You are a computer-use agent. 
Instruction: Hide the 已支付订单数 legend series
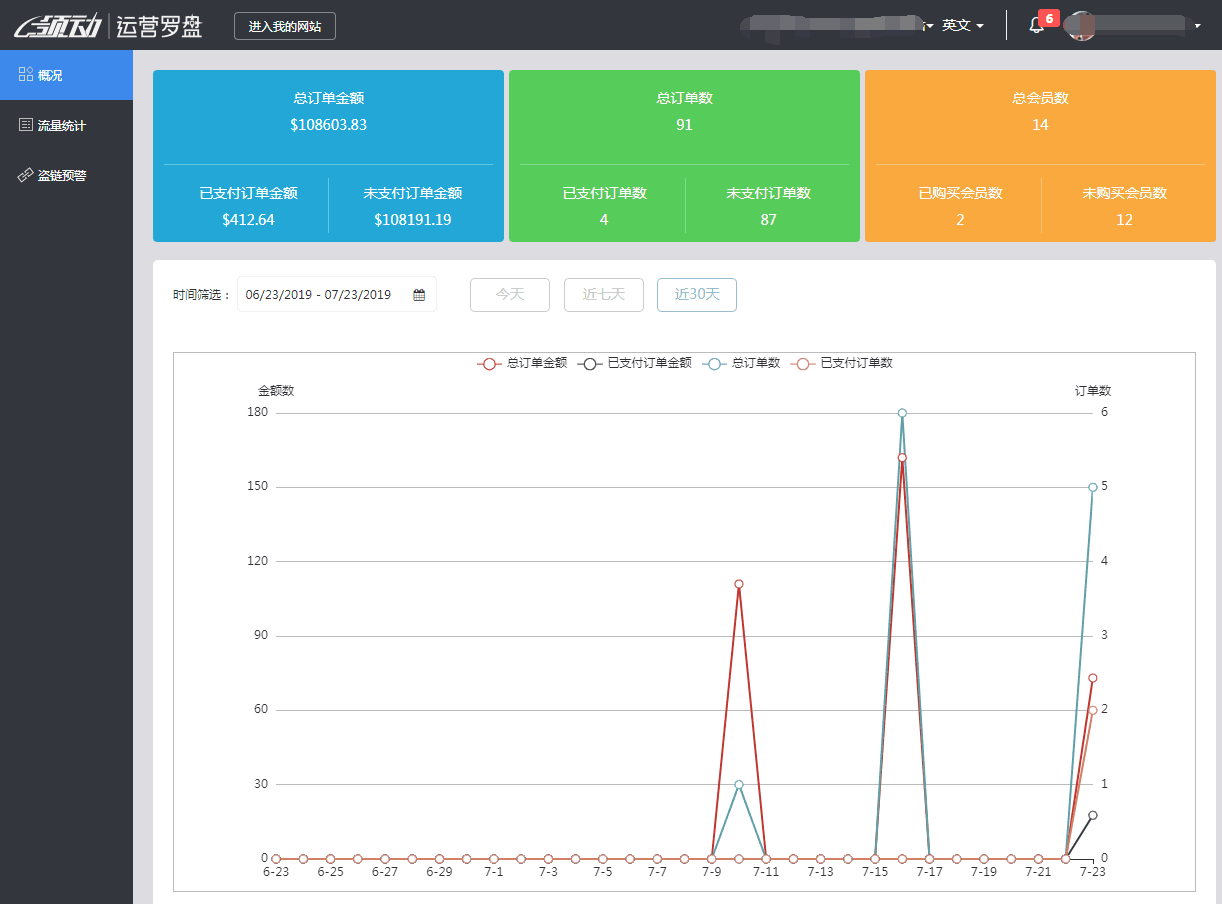pyautogui.click(x=841, y=363)
